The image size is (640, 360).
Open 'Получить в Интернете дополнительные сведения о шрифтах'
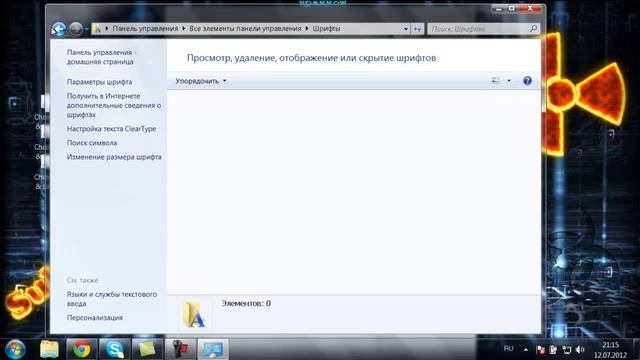coord(114,105)
